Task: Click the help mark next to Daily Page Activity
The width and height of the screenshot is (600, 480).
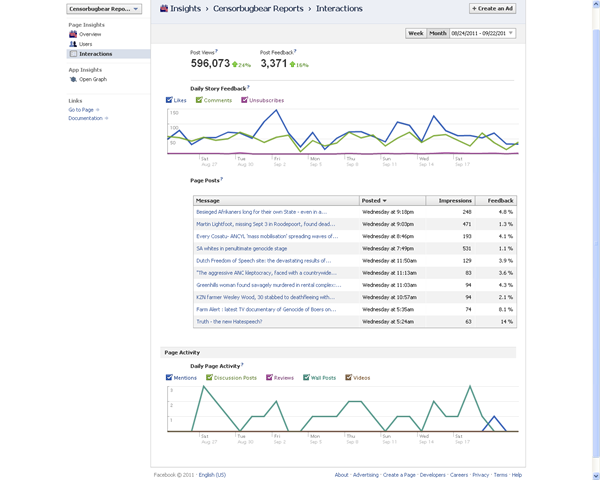Action: coord(242,364)
